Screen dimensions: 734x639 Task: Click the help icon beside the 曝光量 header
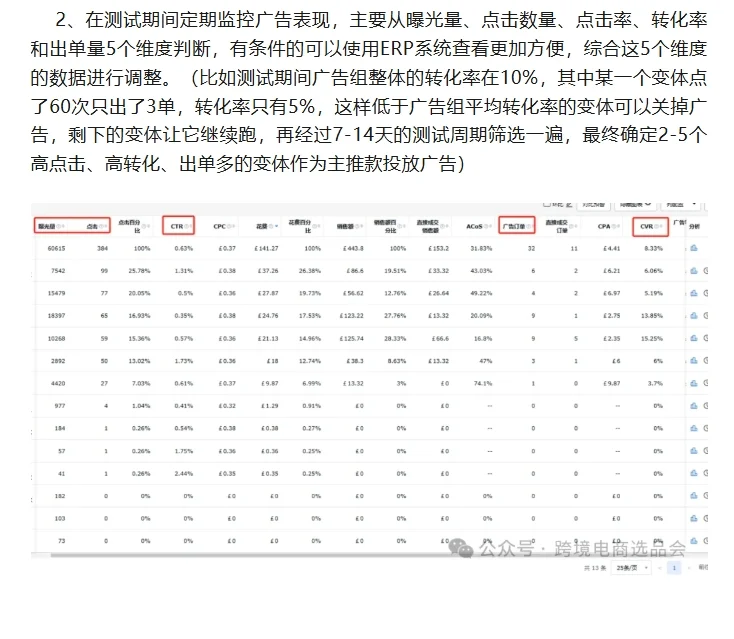(x=59, y=227)
